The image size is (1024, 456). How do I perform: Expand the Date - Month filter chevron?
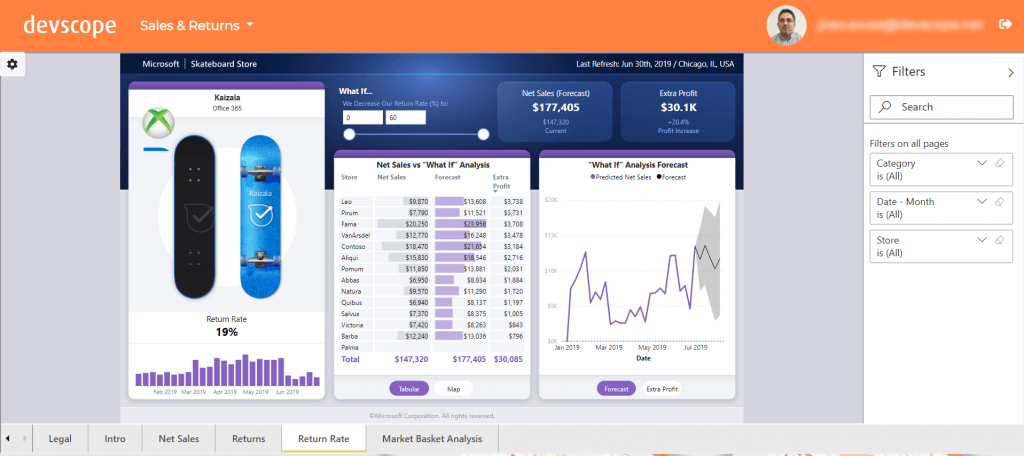pyautogui.click(x=982, y=202)
